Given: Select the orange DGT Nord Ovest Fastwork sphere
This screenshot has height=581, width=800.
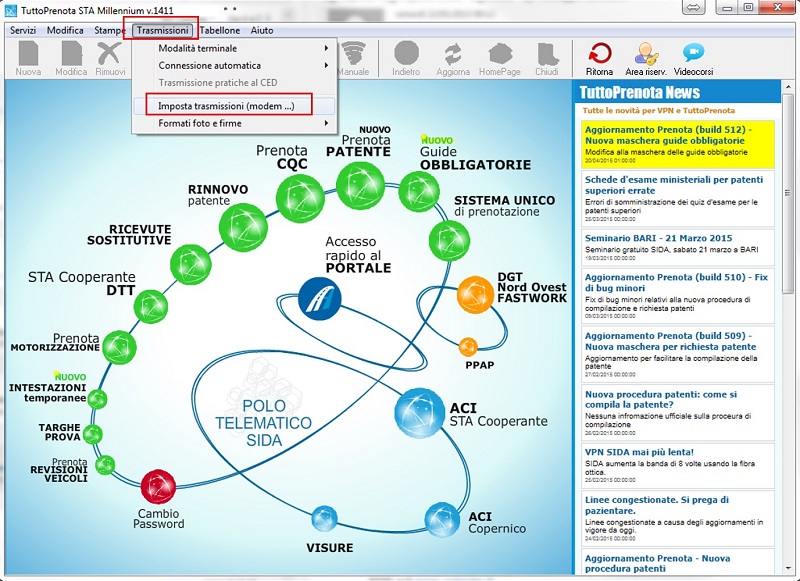Looking at the screenshot, I should [x=475, y=296].
